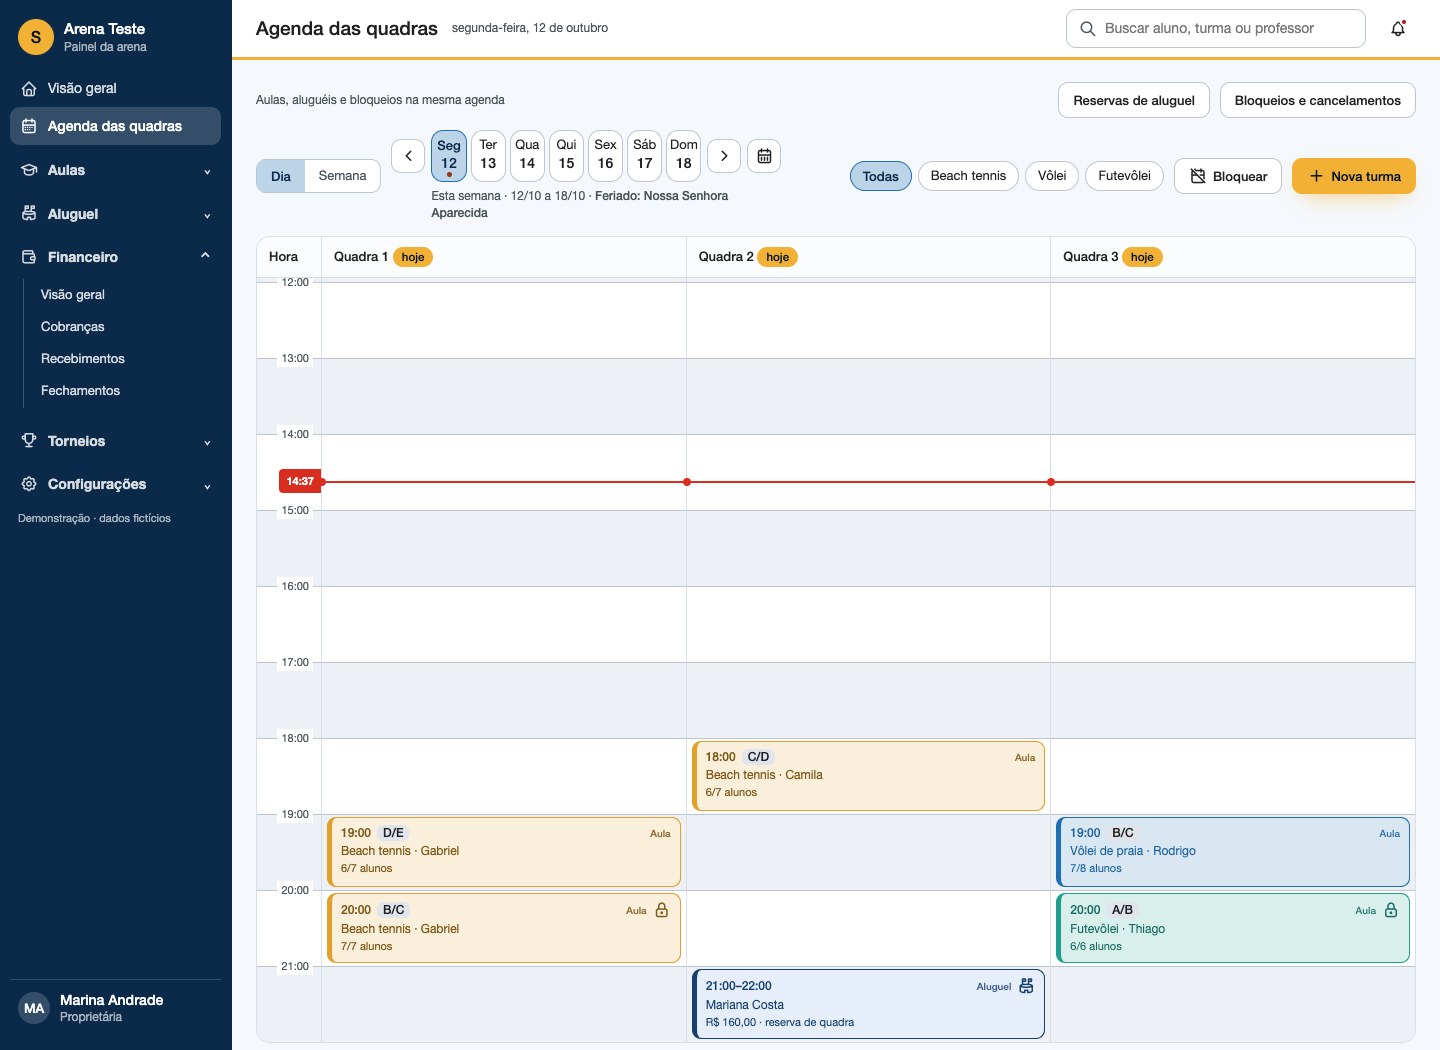Filter agenda by Beach tennis
The width and height of the screenshot is (1440, 1050).
click(969, 176)
